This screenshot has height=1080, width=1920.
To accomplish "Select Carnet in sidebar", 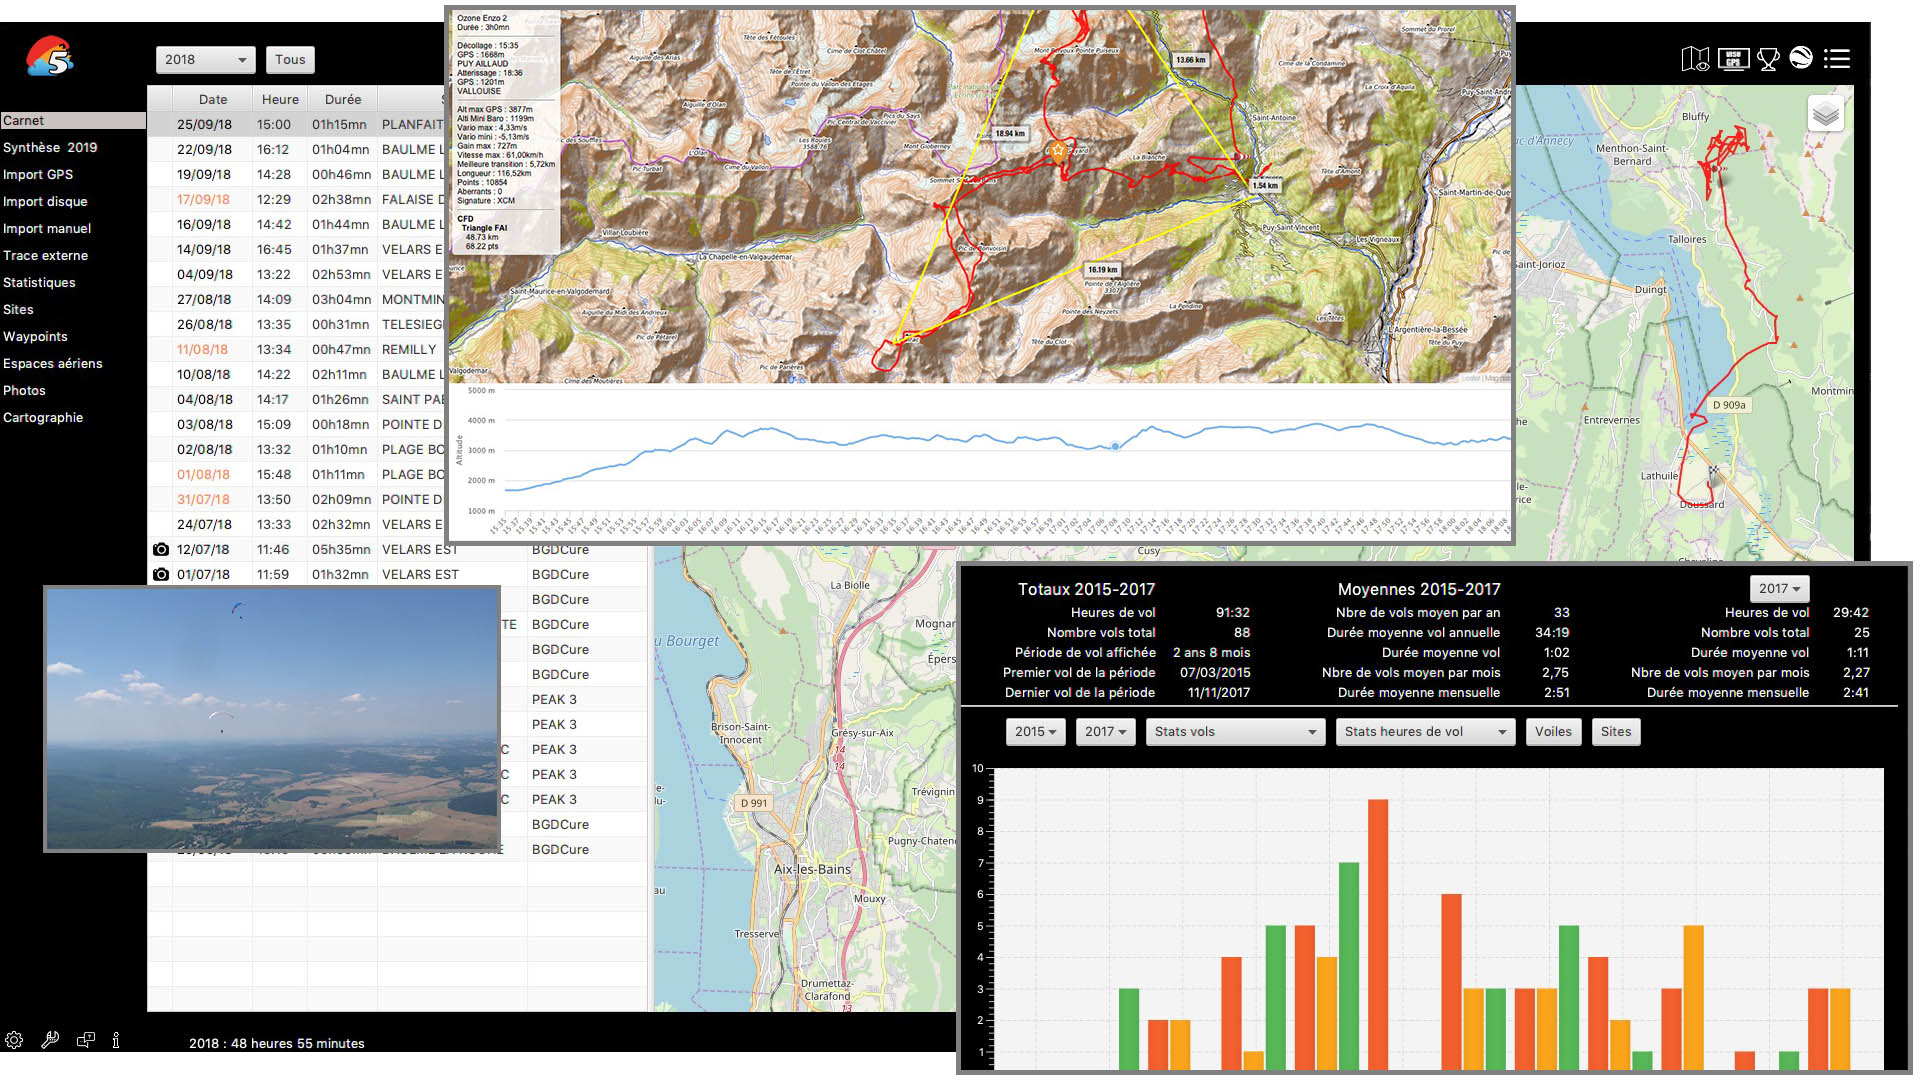I will tap(73, 120).
